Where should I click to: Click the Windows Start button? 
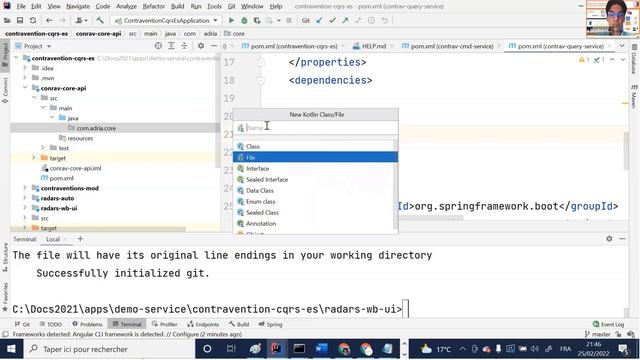11,349
